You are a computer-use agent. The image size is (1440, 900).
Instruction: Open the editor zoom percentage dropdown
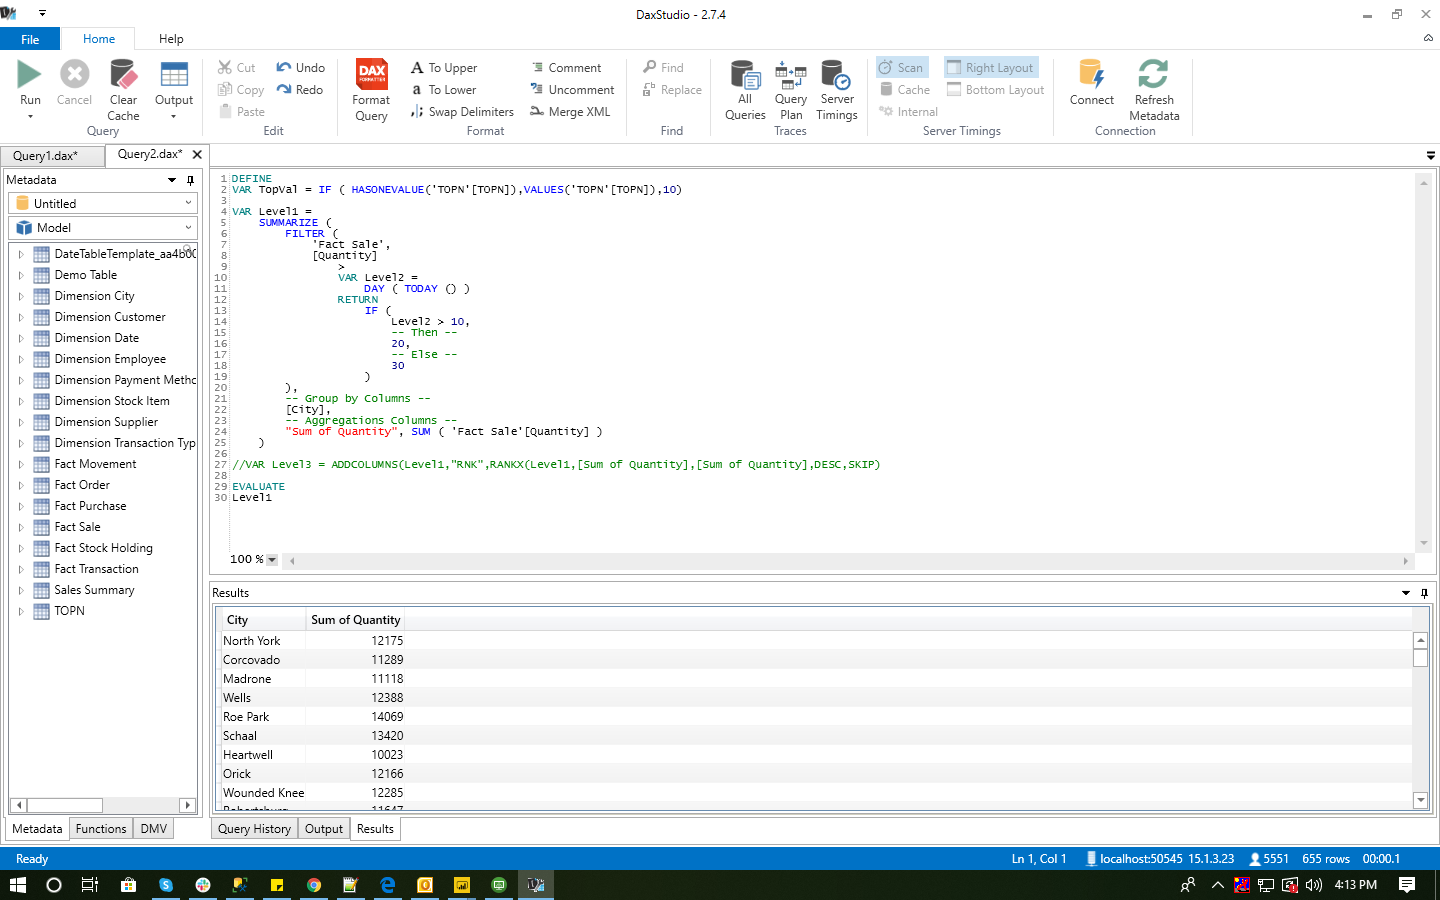pos(272,560)
